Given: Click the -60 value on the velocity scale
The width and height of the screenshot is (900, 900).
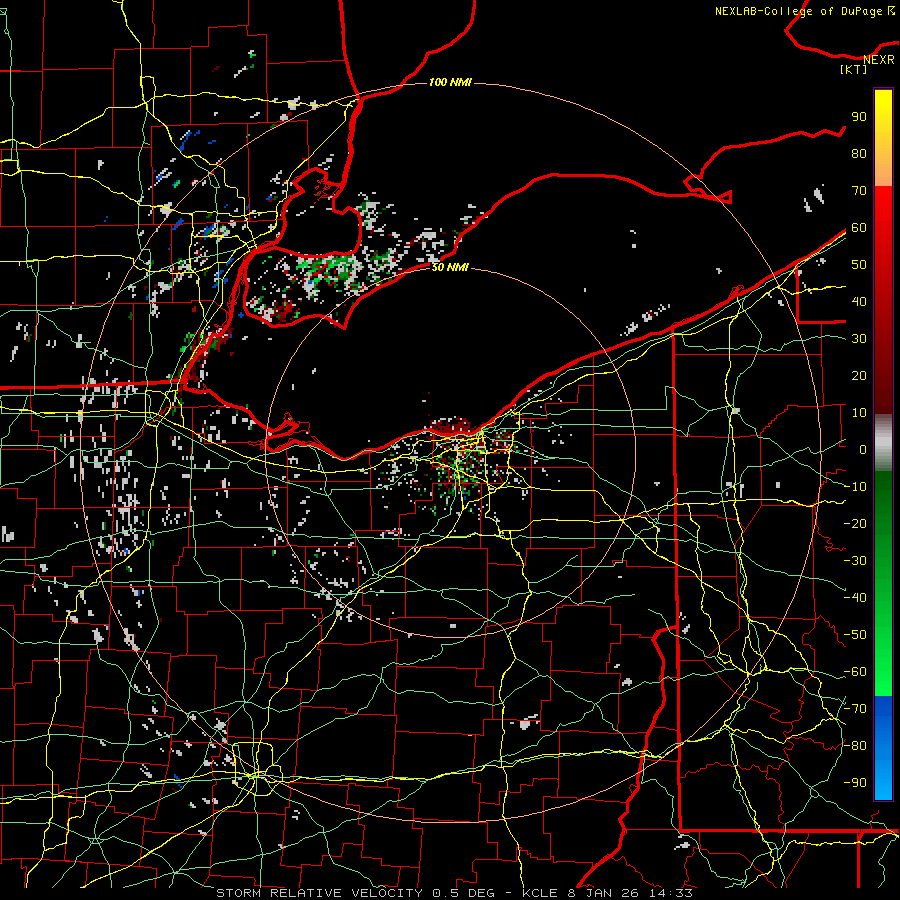Looking at the screenshot, I should [x=855, y=672].
